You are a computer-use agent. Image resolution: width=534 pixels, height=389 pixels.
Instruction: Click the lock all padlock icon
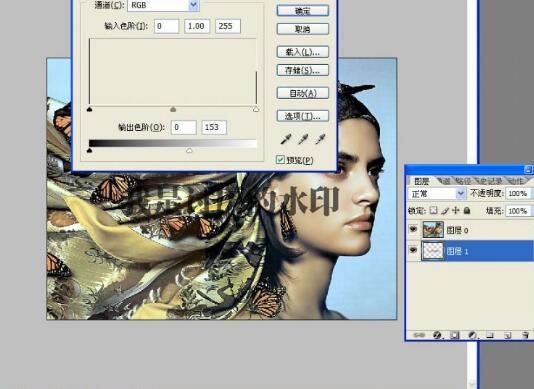[467, 211]
